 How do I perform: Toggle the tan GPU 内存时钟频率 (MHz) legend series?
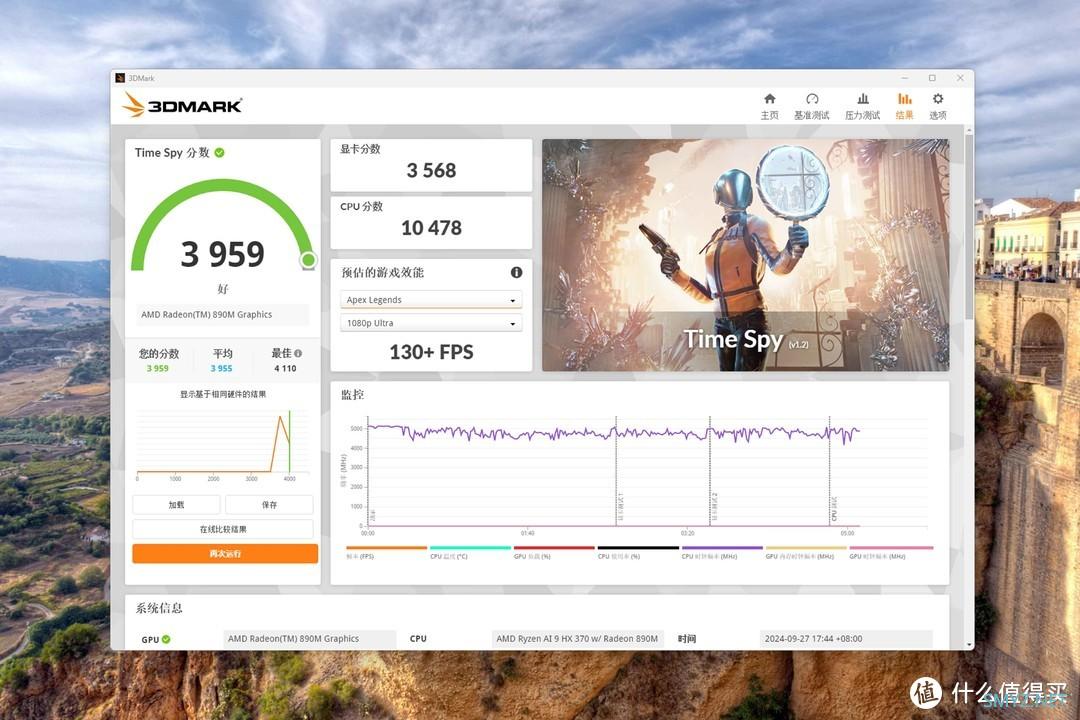point(806,553)
